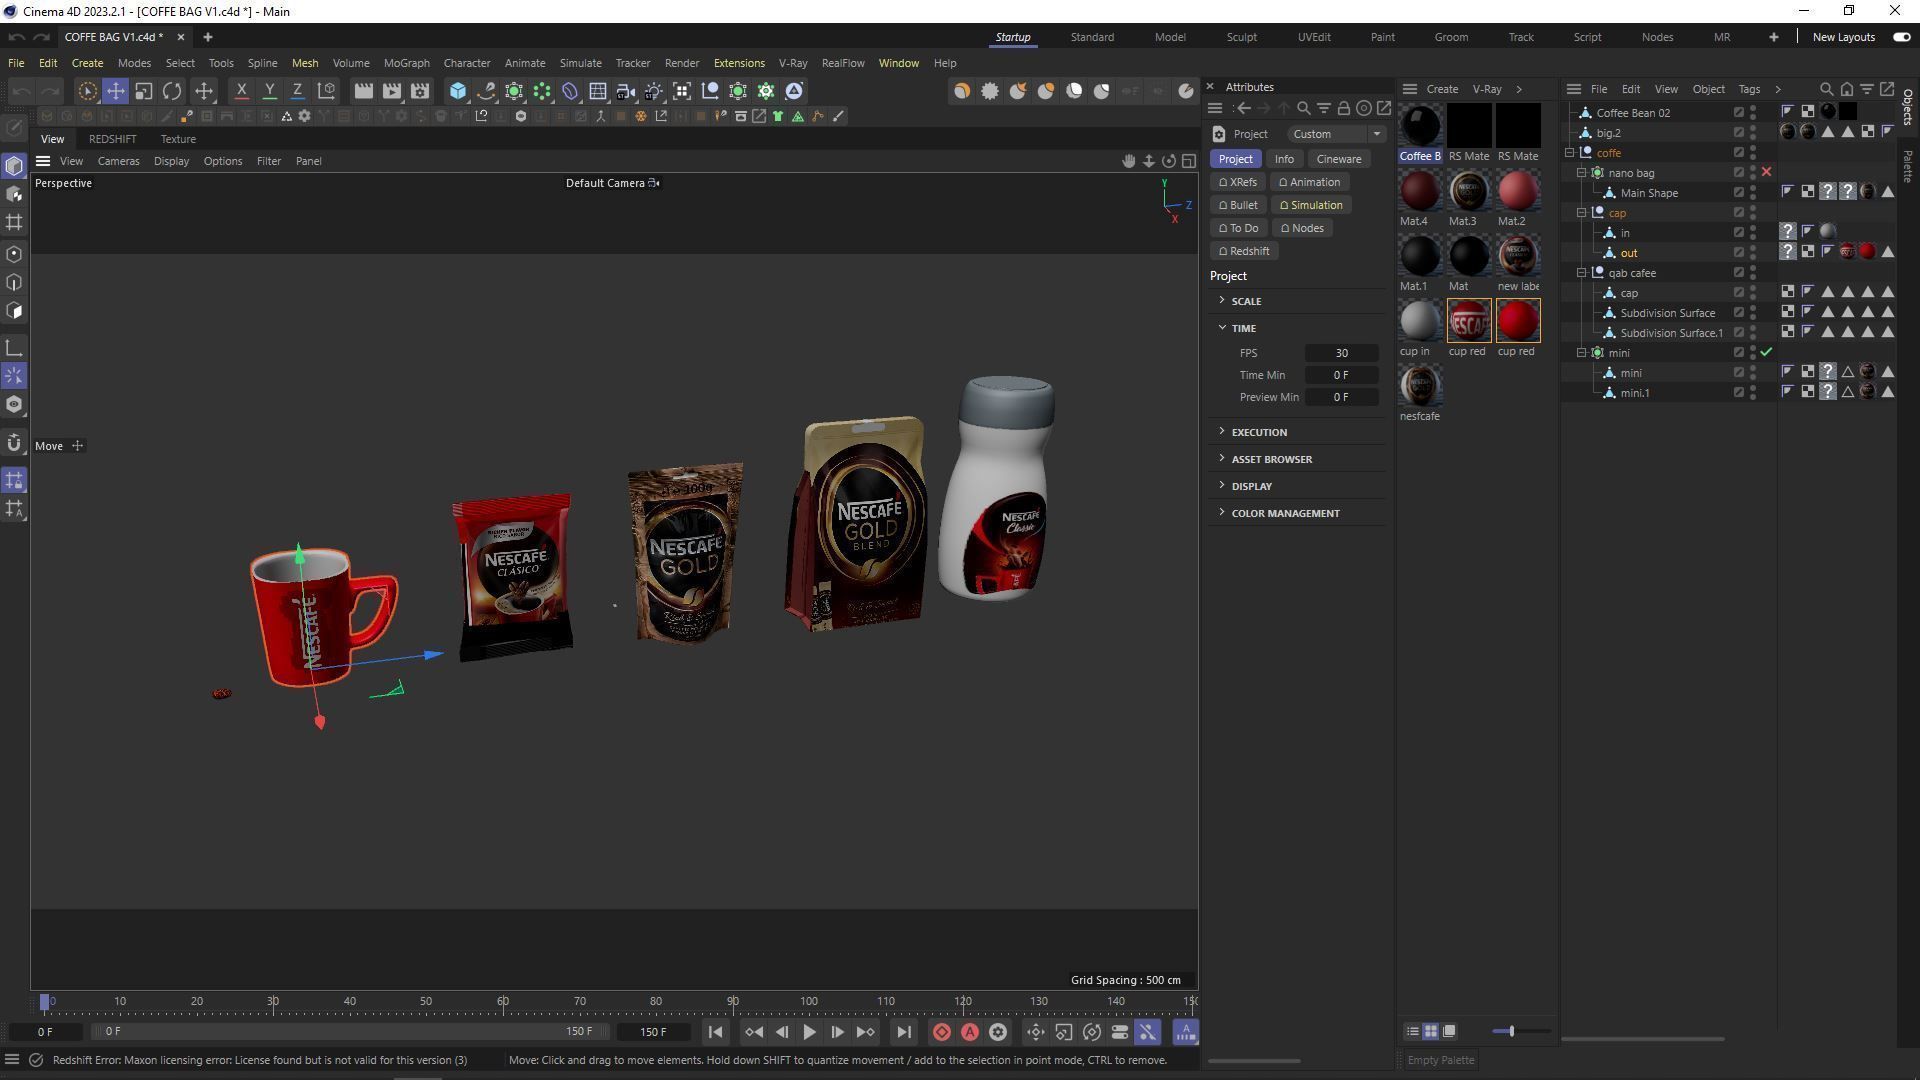
Task: Activate the Live Selection tool
Action: 88,91
